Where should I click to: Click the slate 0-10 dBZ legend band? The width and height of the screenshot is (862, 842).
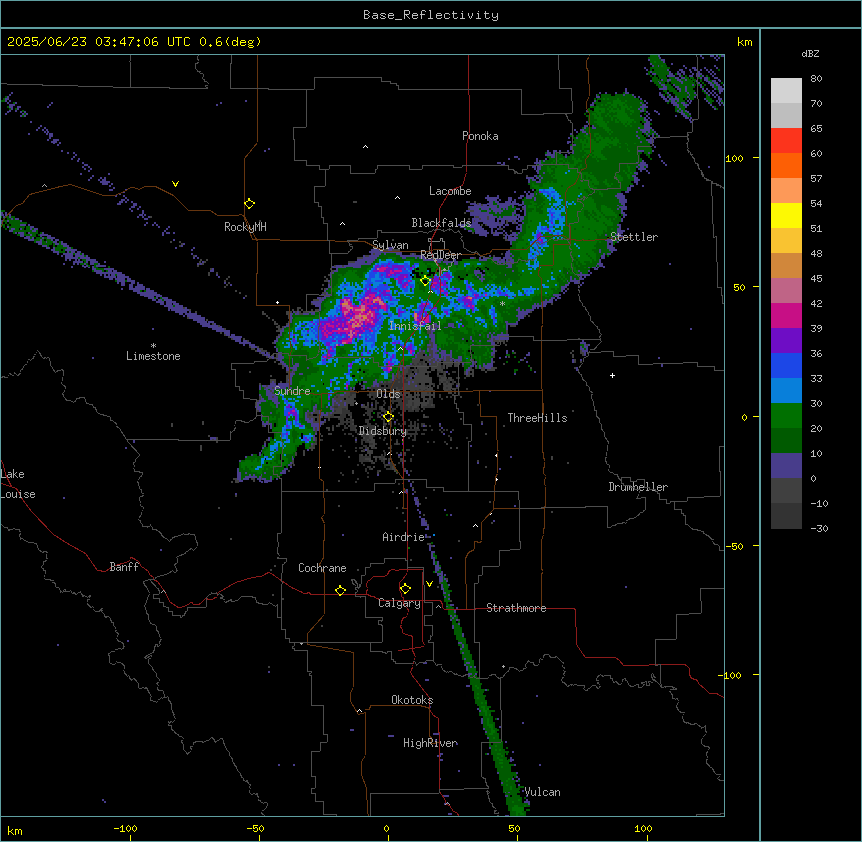point(786,466)
